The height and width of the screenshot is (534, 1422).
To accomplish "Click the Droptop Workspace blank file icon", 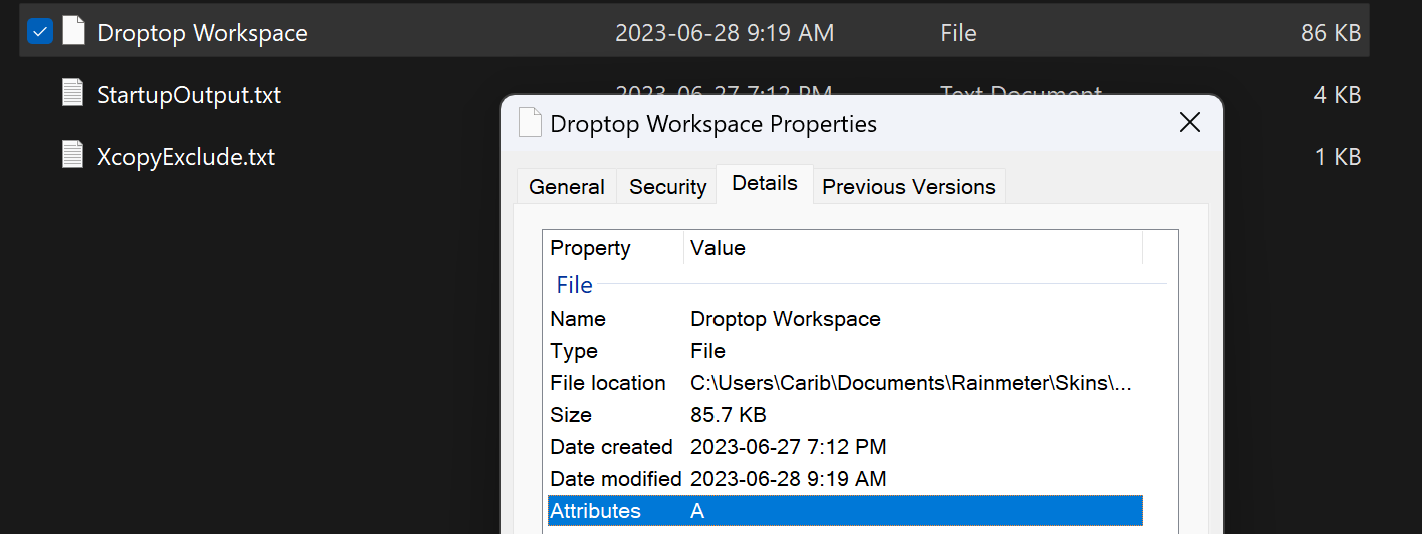I will pos(73,31).
